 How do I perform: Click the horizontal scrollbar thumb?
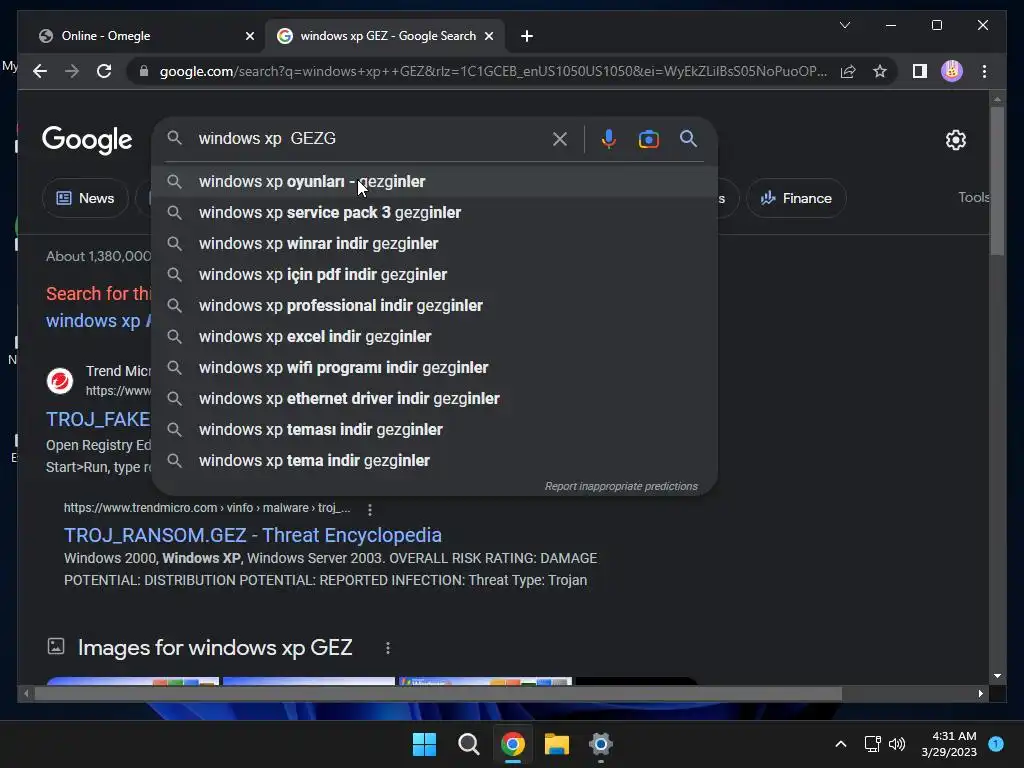coord(438,694)
